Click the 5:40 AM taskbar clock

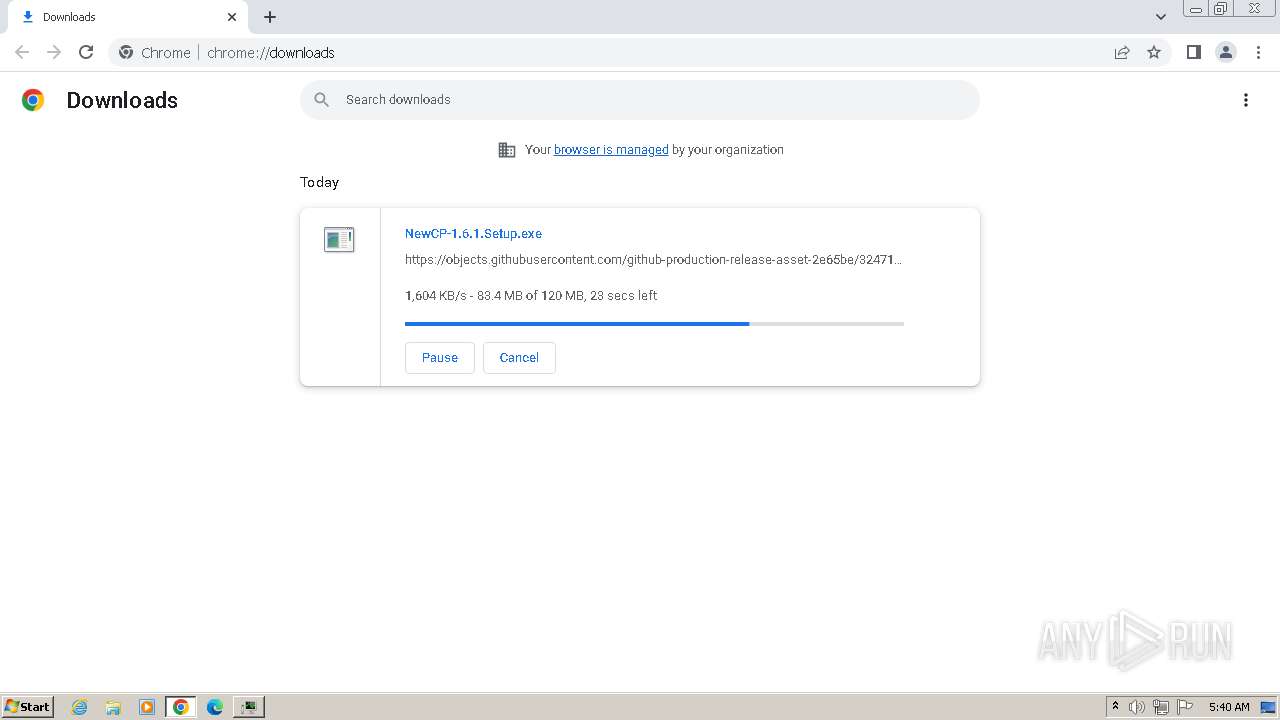1229,707
